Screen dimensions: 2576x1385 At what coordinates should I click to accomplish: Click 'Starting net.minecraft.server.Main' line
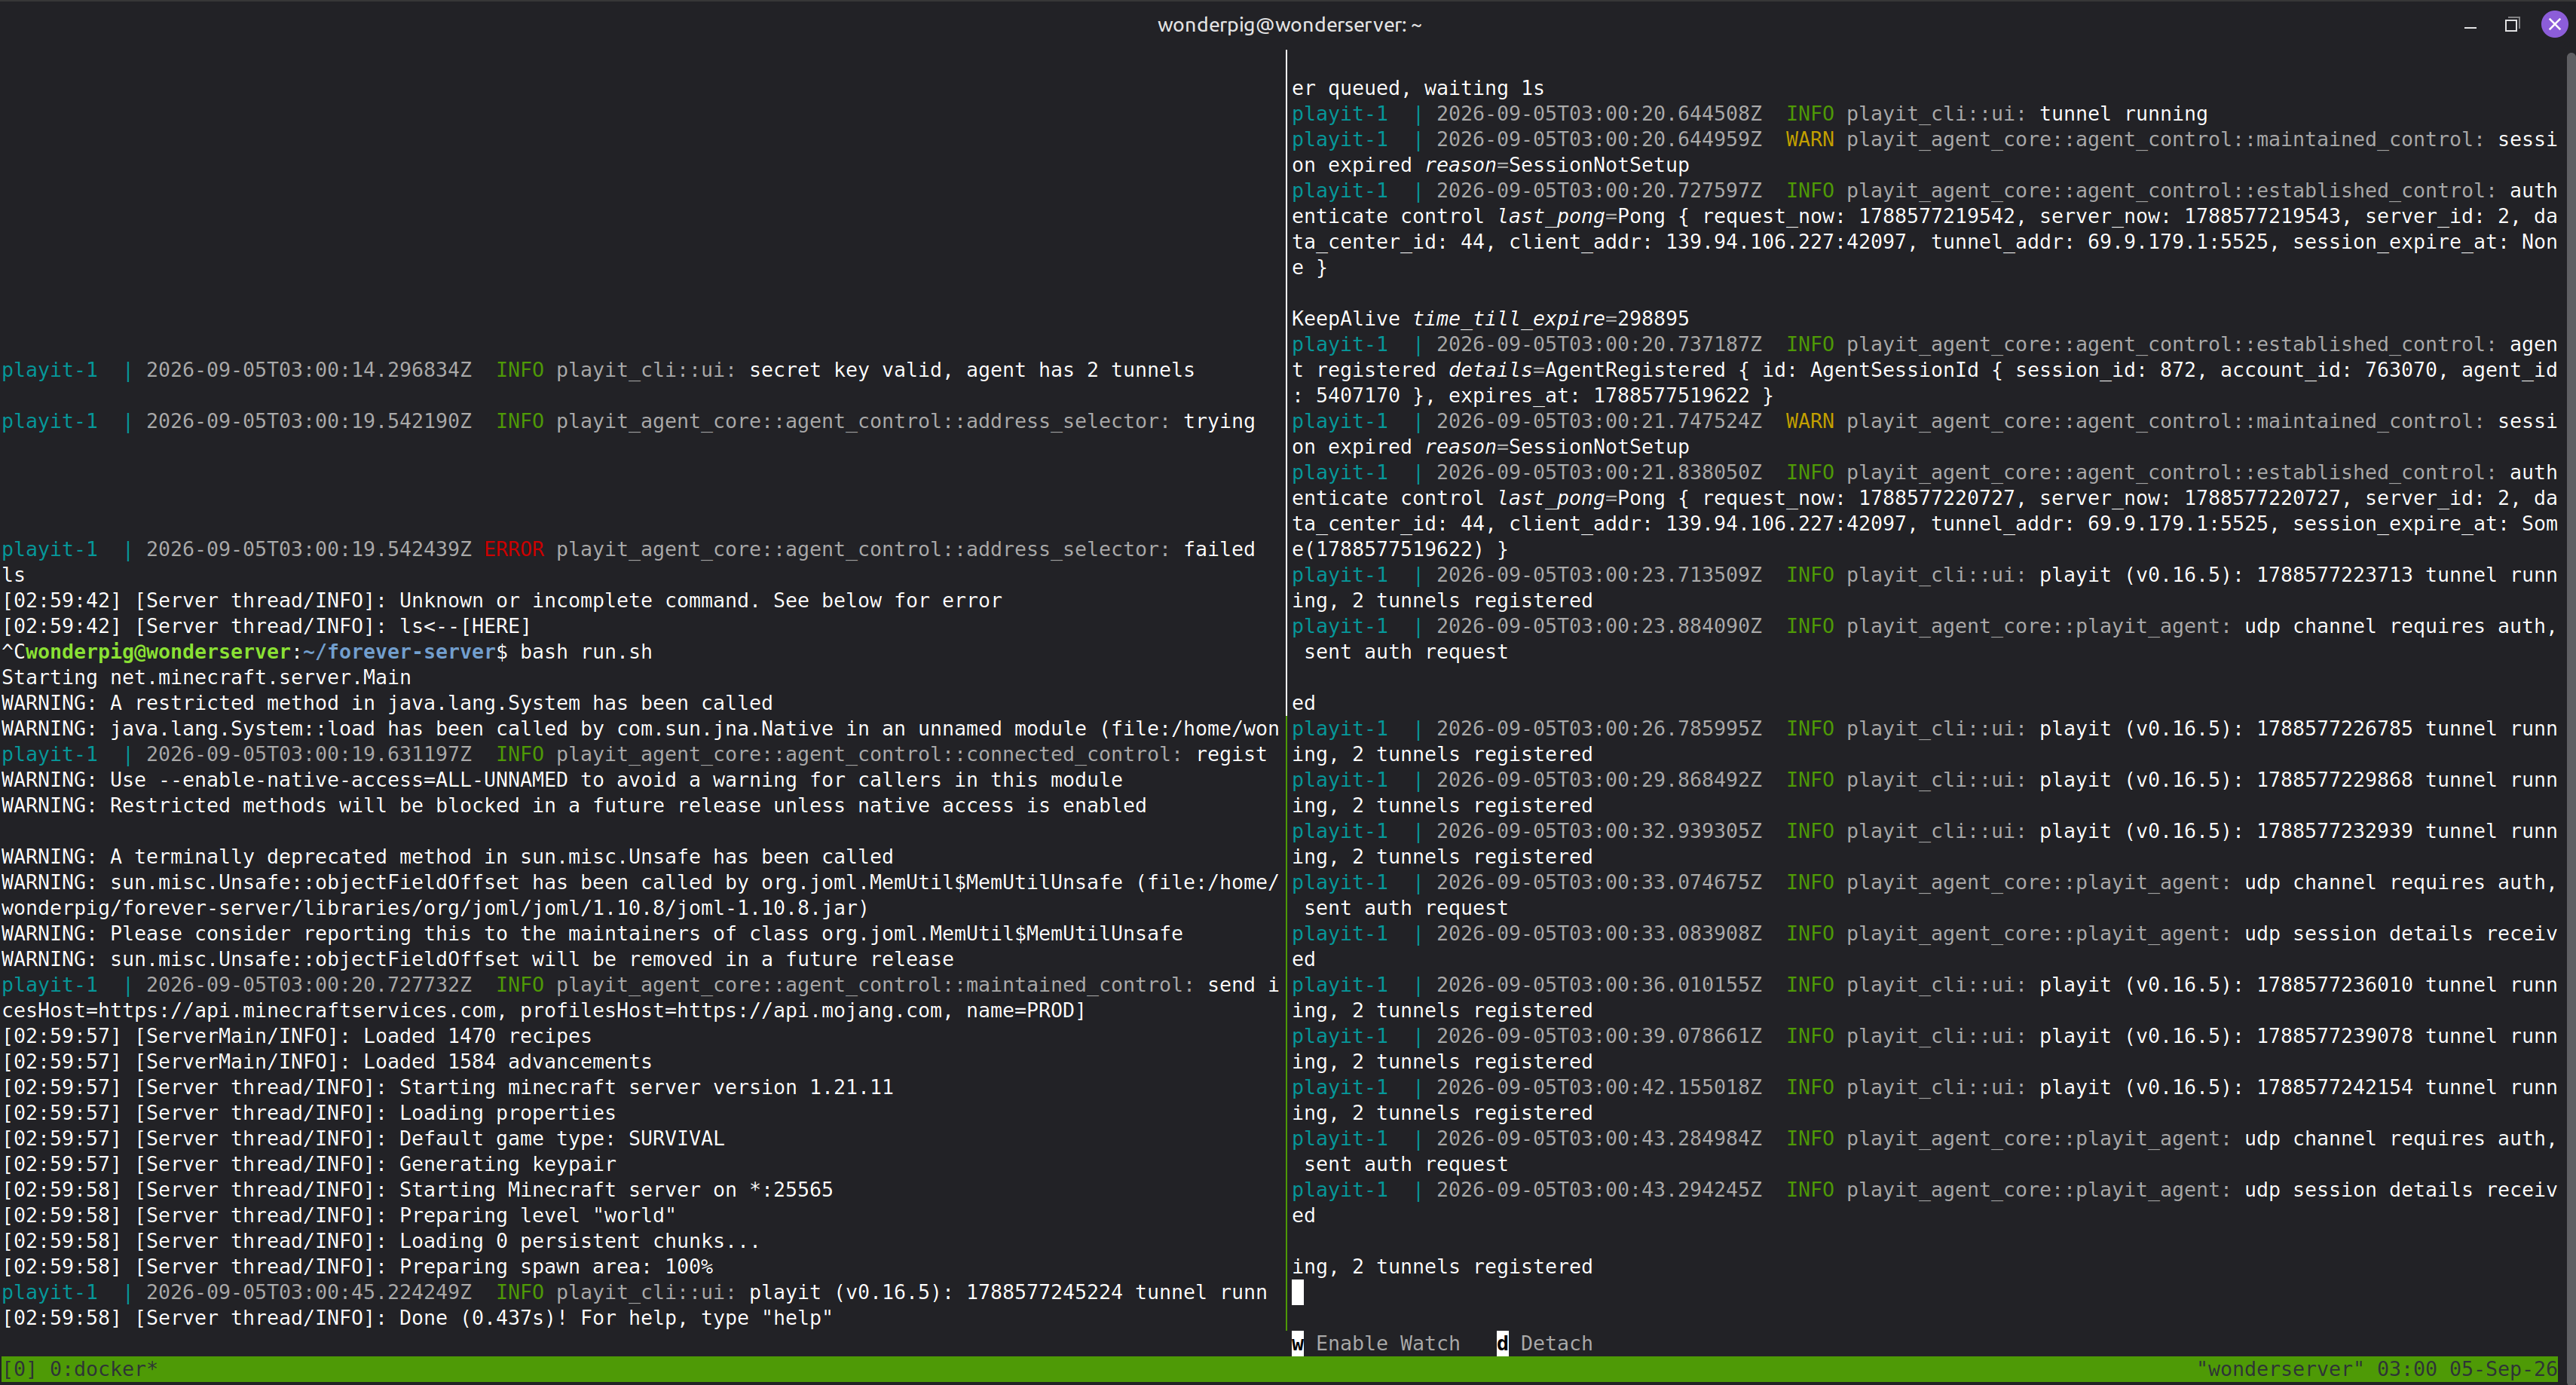click(206, 677)
